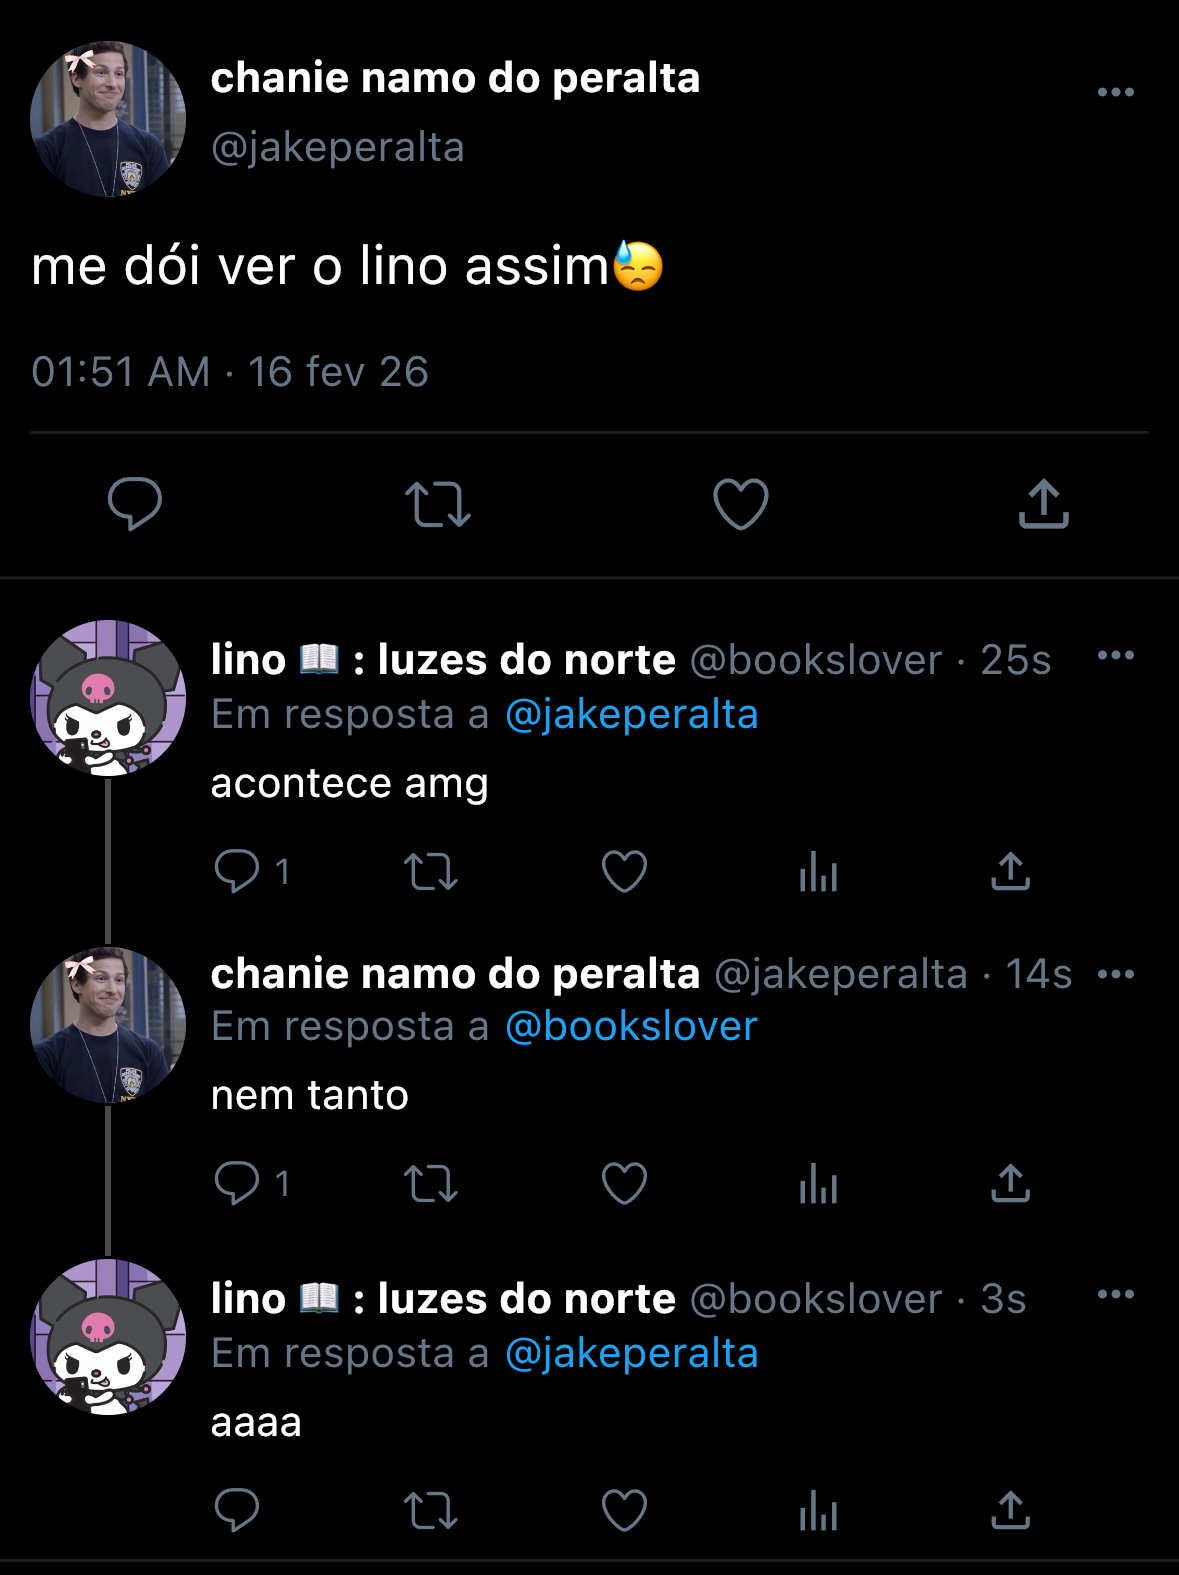Open lino's Kuromi avatar on 'aaaa' reply
Screen dimensions: 1179x1575
[x=108, y=1338]
